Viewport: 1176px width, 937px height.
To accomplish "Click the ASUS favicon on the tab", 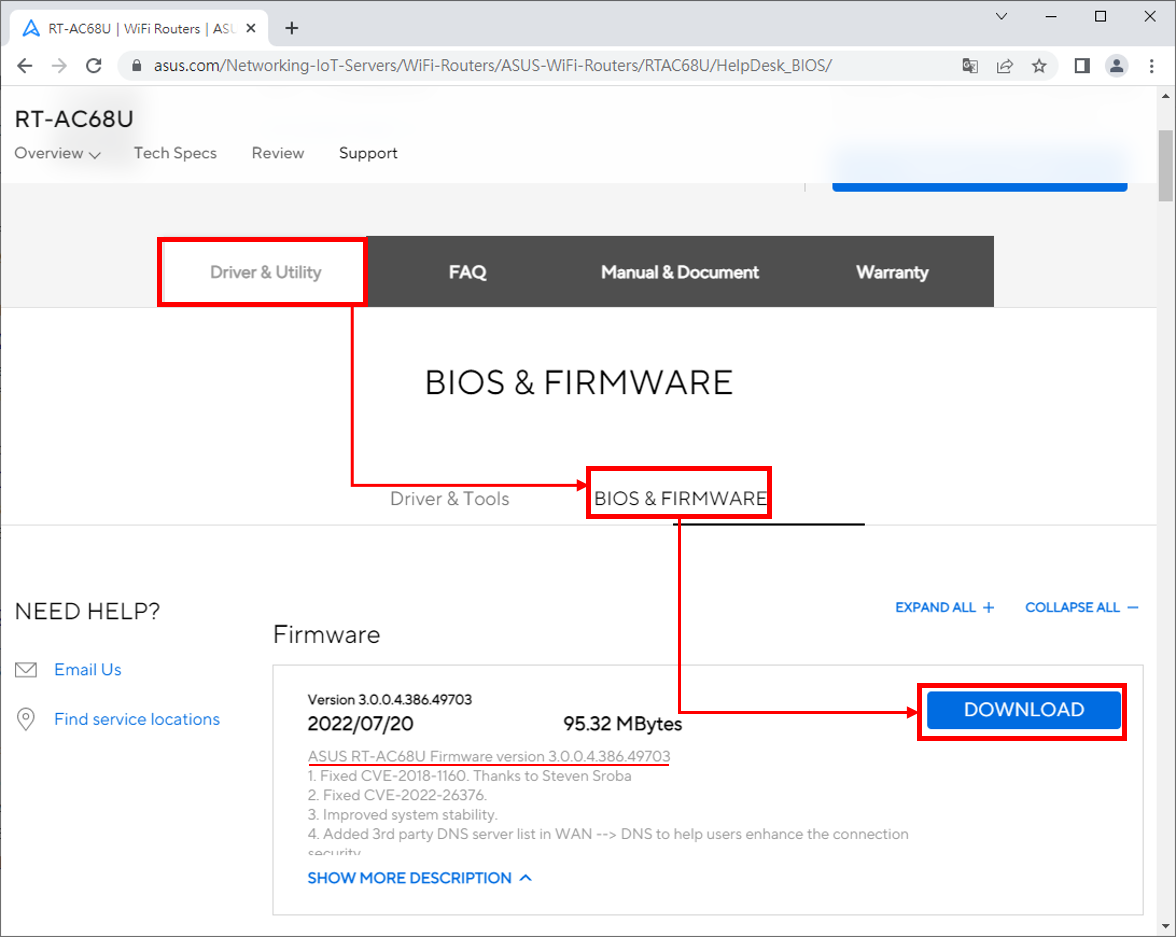I will (x=31, y=29).
